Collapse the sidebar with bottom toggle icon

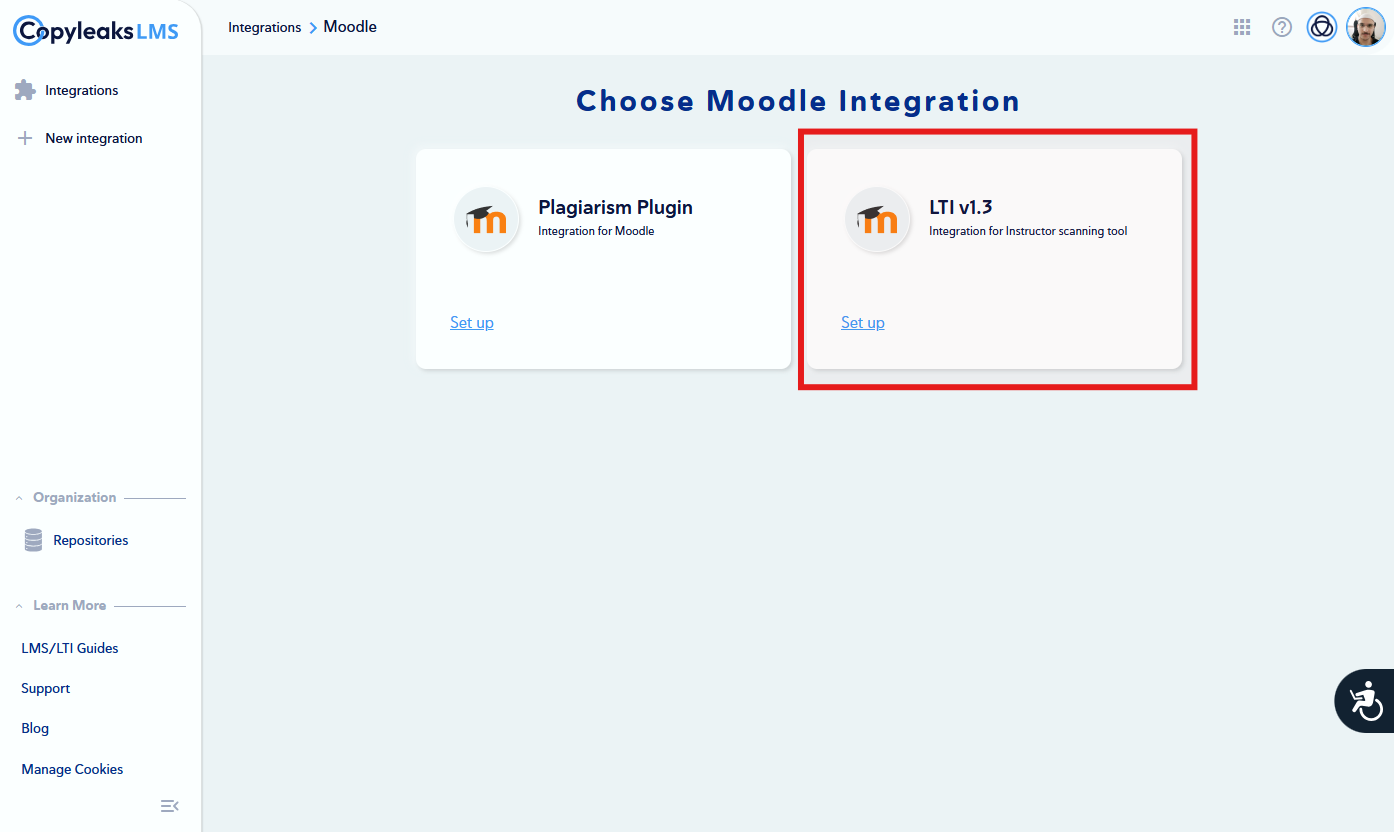pyautogui.click(x=170, y=805)
